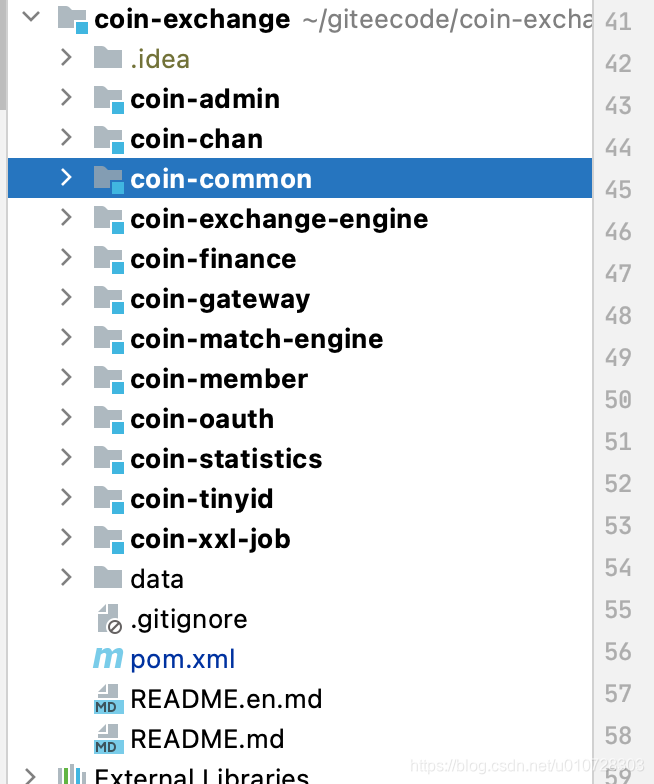This screenshot has height=784, width=654.
Task: Select the coin-statistics module
Action: [x=226, y=459]
